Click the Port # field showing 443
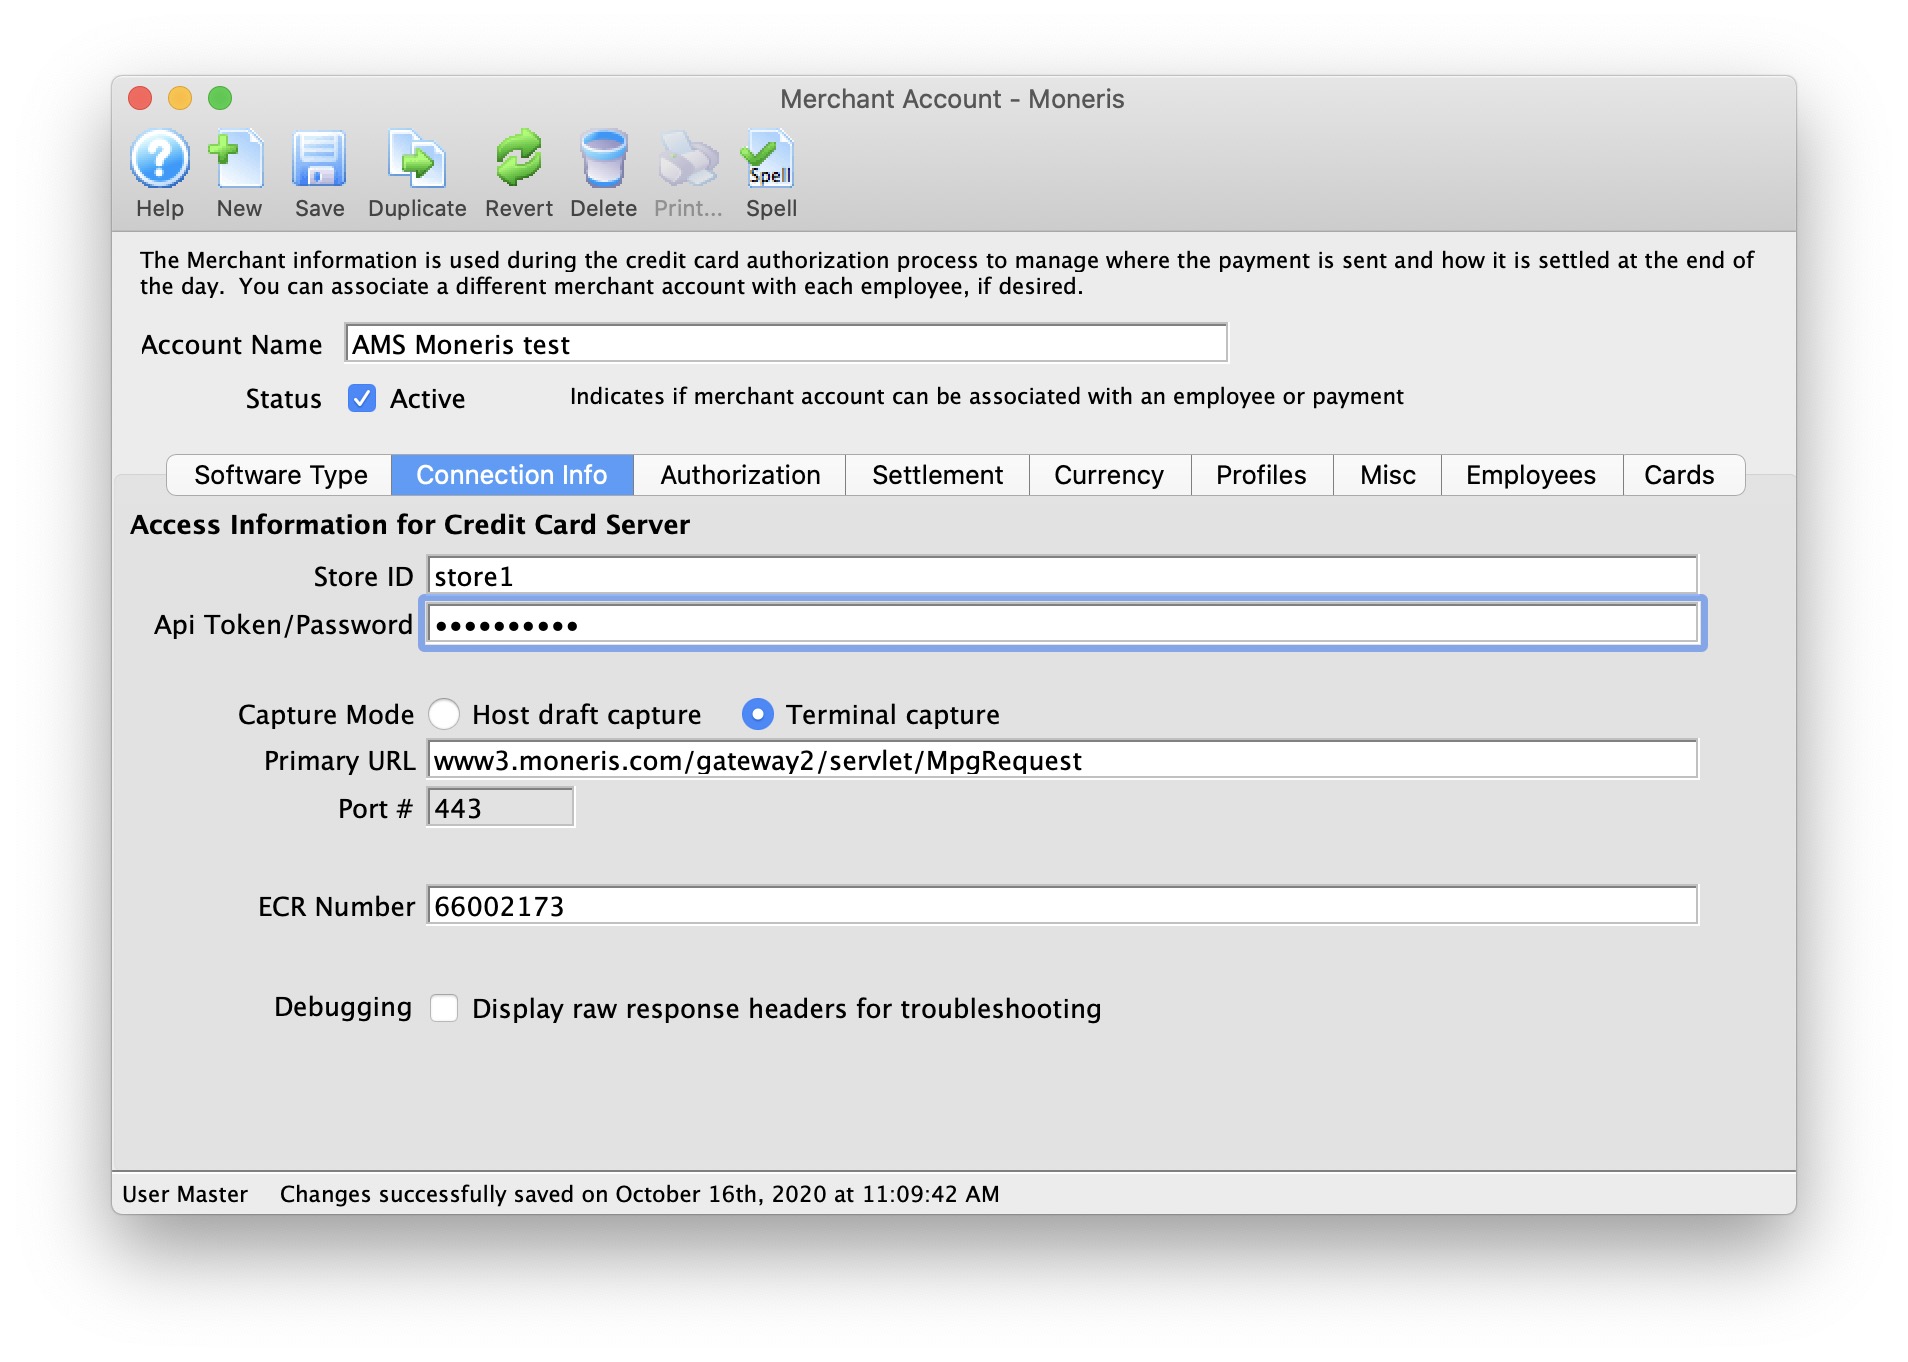 500,808
